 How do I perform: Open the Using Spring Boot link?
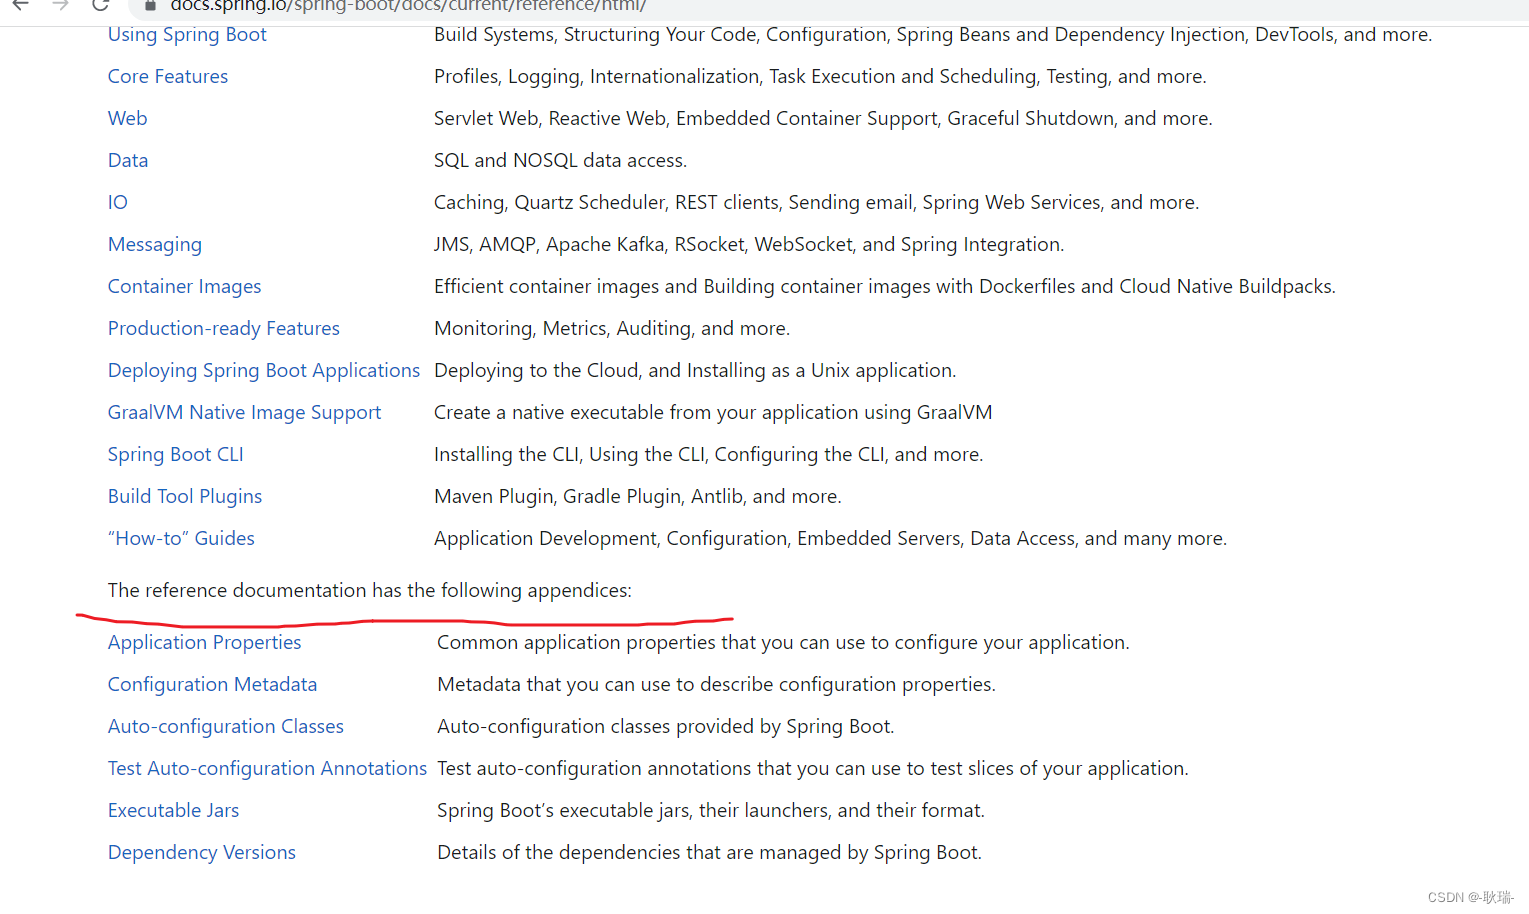pos(187,35)
